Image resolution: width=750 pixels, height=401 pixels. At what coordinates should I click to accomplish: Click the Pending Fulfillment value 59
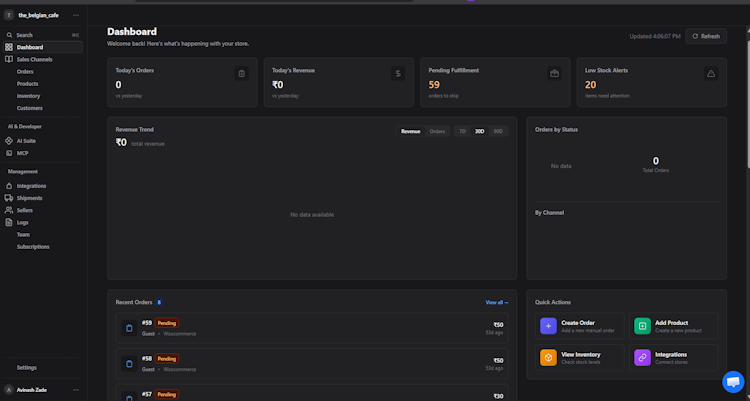[x=434, y=85]
